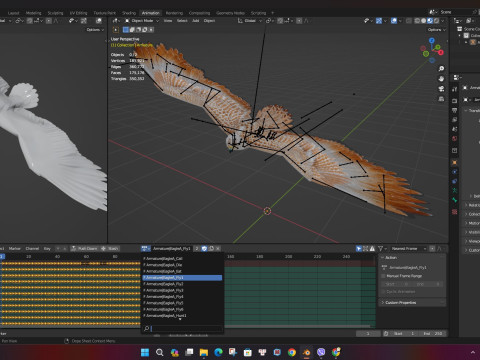This screenshot has height=360, width=480.
Task: Click the green Y axis gizmo handle
Action: click(437, 47)
